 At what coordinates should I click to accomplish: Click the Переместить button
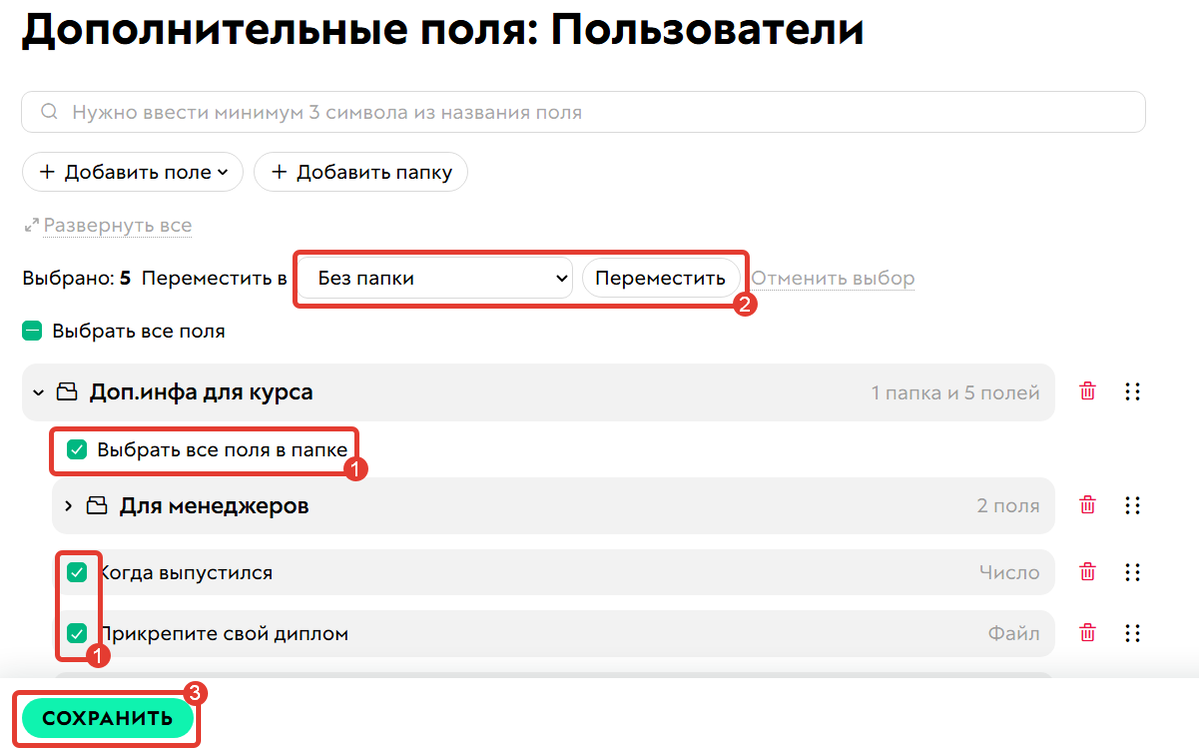[661, 278]
